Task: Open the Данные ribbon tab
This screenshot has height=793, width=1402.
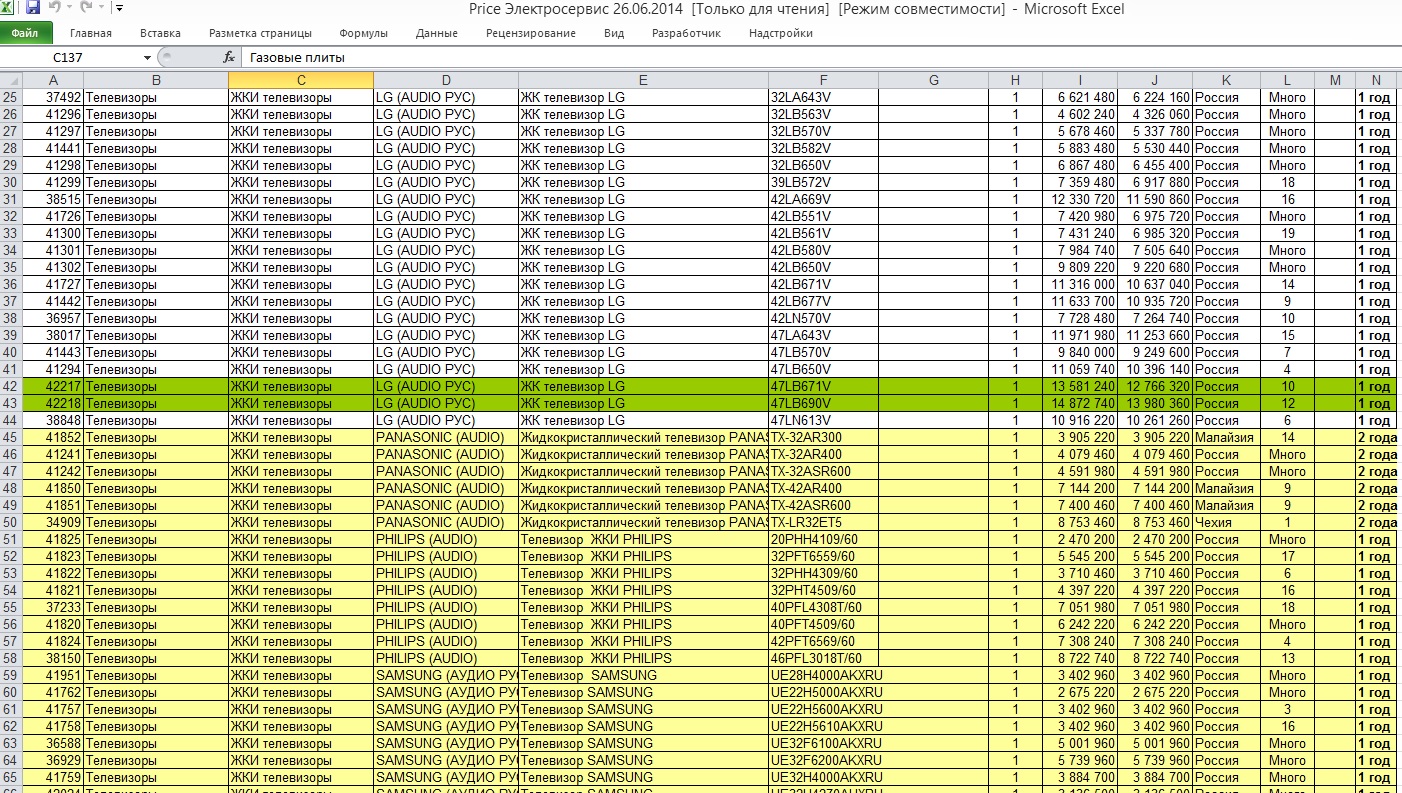Action: click(437, 33)
